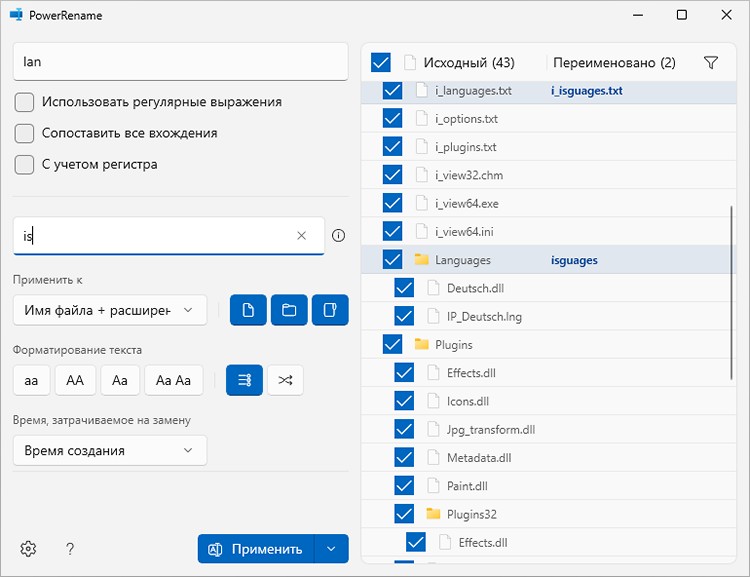Apply 'Aa Aa' capitalize each word formatting
Image resolution: width=750 pixels, height=577 pixels.
[173, 380]
